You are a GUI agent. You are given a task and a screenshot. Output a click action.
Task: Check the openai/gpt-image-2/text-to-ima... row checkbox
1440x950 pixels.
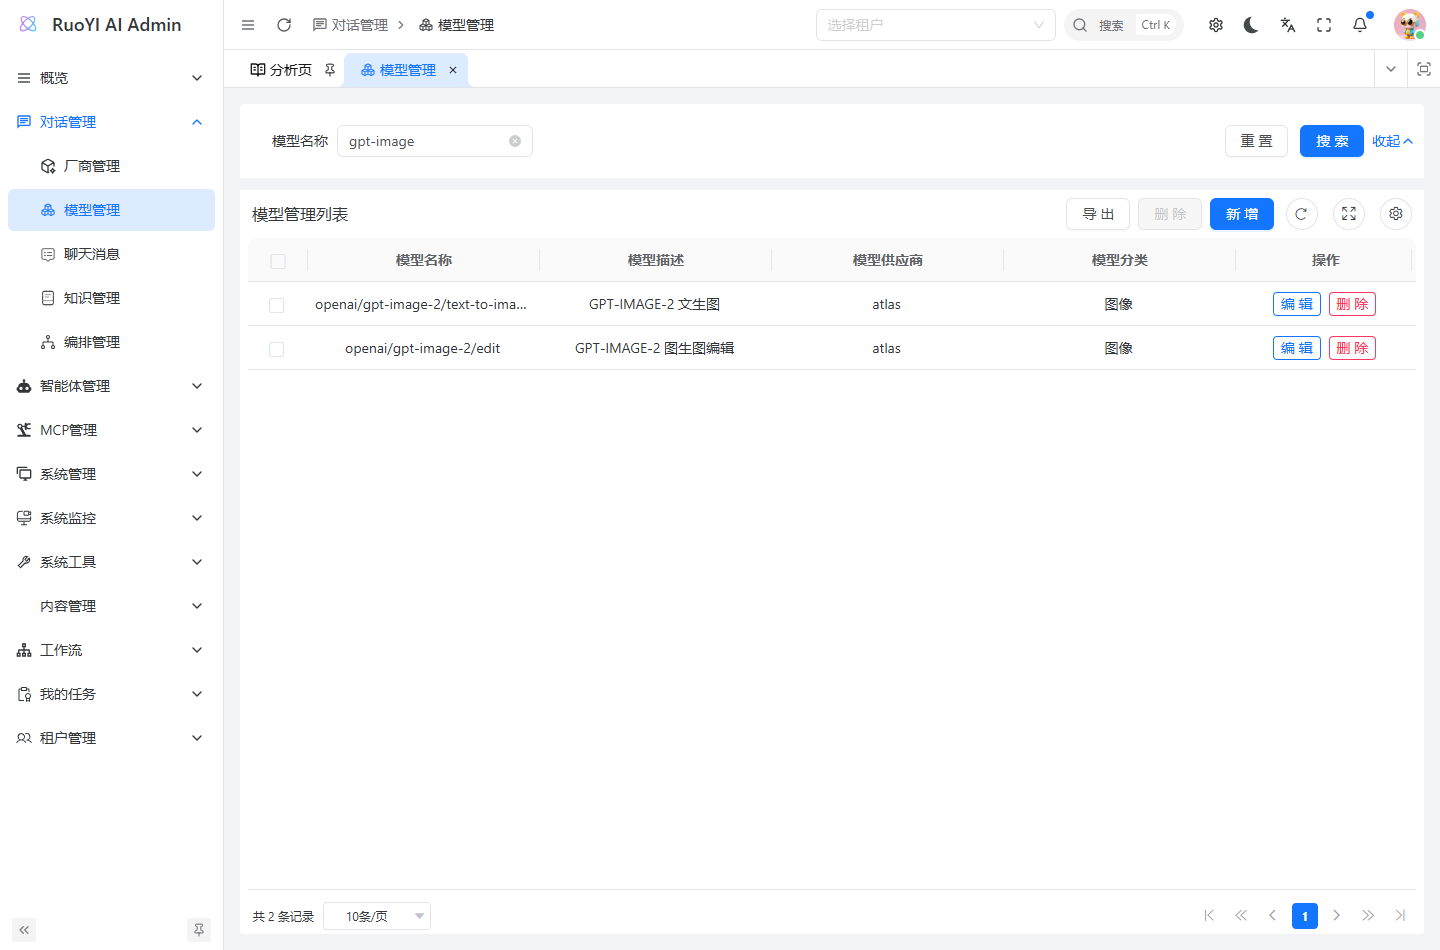click(x=277, y=305)
